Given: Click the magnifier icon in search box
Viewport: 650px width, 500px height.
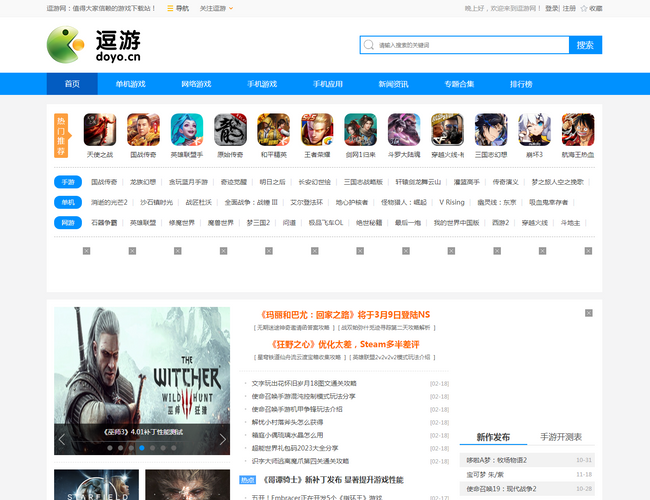Looking at the screenshot, I should pos(369,45).
